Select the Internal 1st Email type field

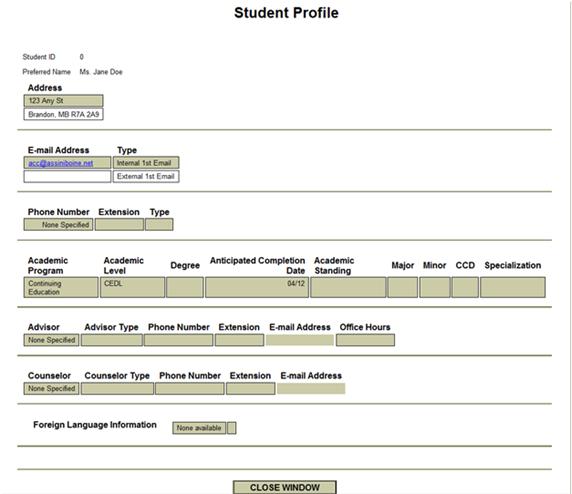coord(146,163)
